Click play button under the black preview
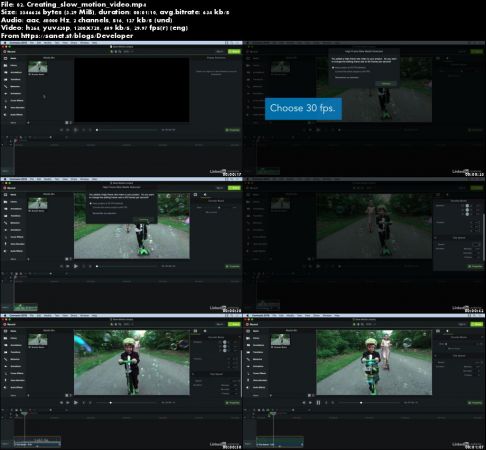Screen dimensions: 486x450 [x=76, y=130]
